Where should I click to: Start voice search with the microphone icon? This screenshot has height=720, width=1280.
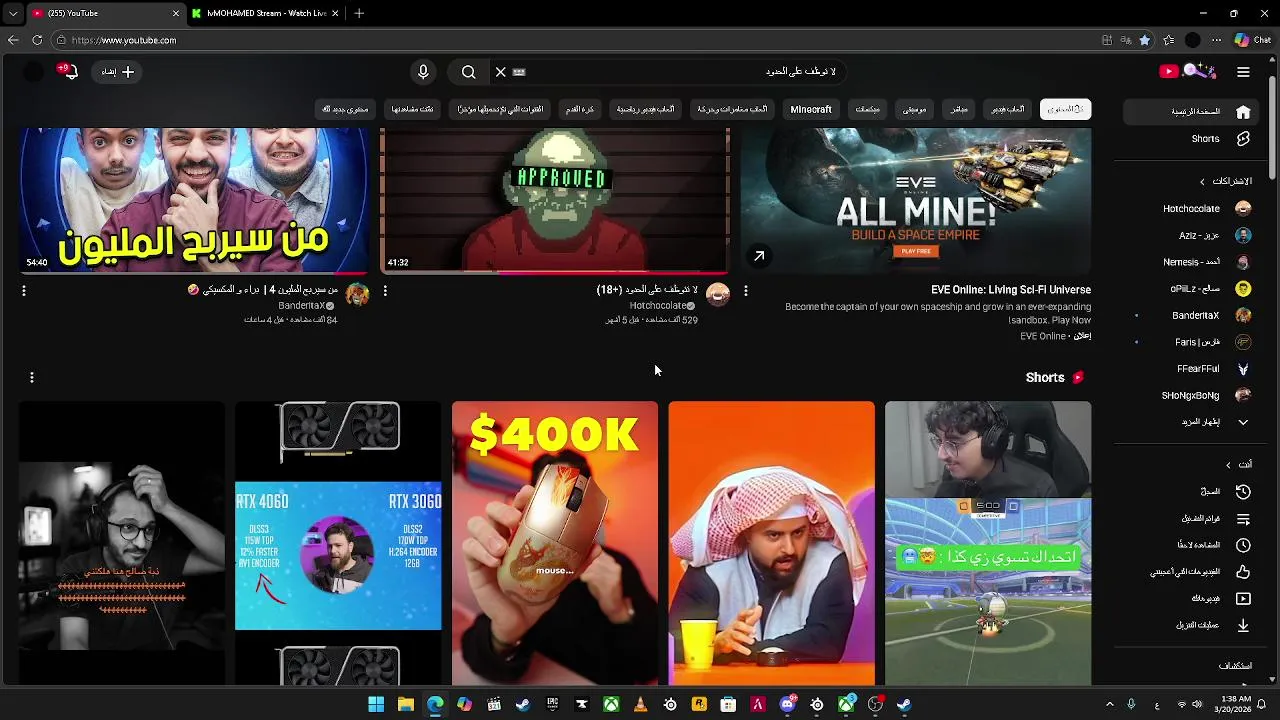coord(423,72)
